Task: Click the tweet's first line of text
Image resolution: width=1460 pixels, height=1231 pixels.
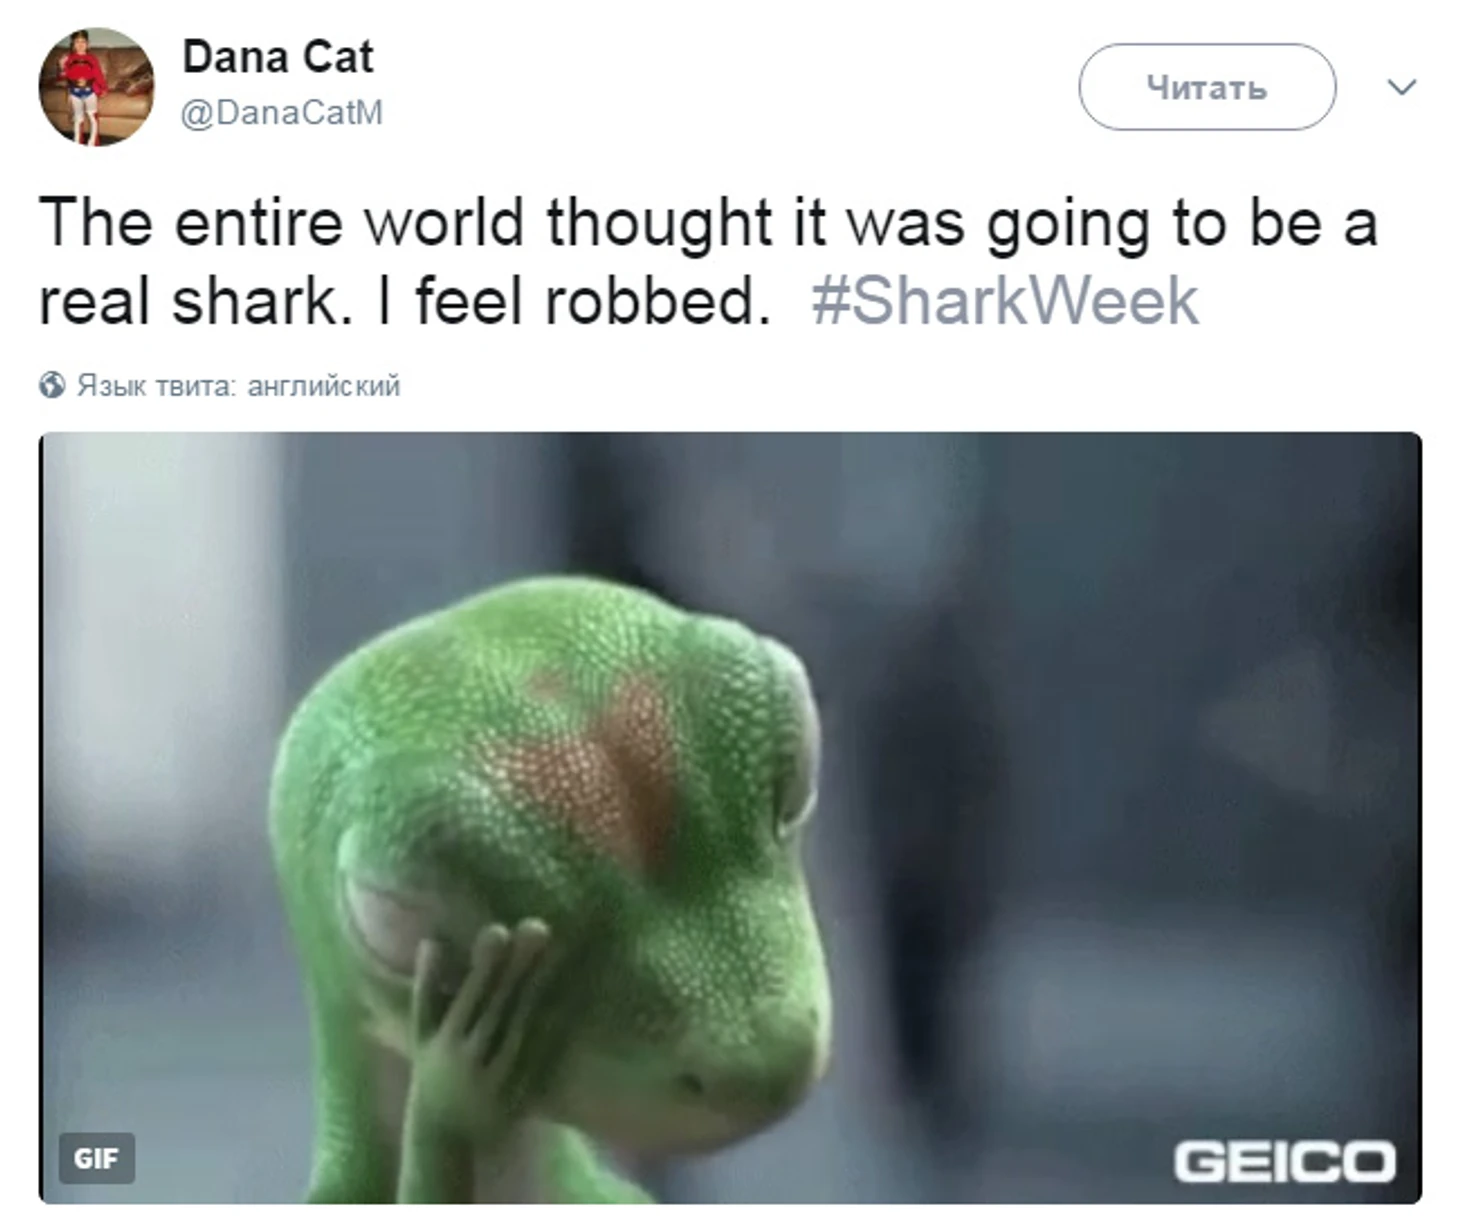Action: [x=708, y=222]
